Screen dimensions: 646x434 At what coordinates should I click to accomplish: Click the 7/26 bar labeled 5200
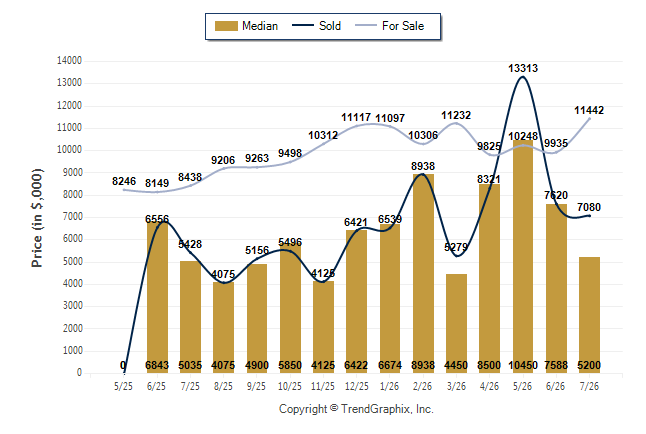(x=589, y=315)
